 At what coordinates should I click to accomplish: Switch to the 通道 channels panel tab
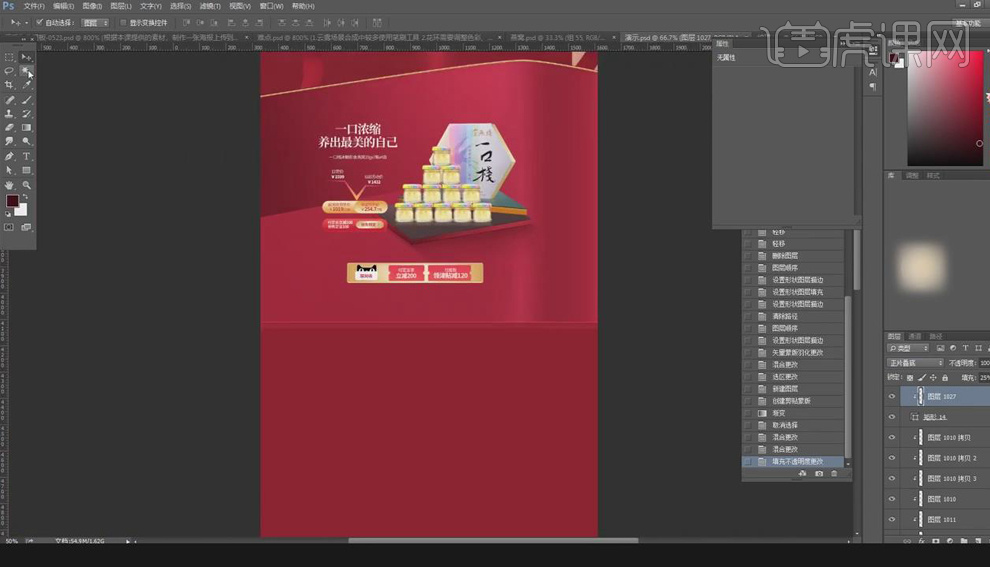coord(914,337)
